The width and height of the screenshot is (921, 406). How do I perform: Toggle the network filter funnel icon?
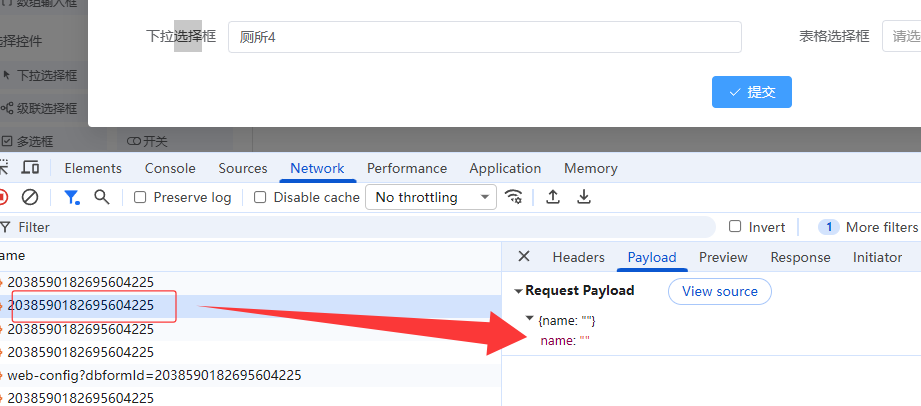[x=72, y=197]
